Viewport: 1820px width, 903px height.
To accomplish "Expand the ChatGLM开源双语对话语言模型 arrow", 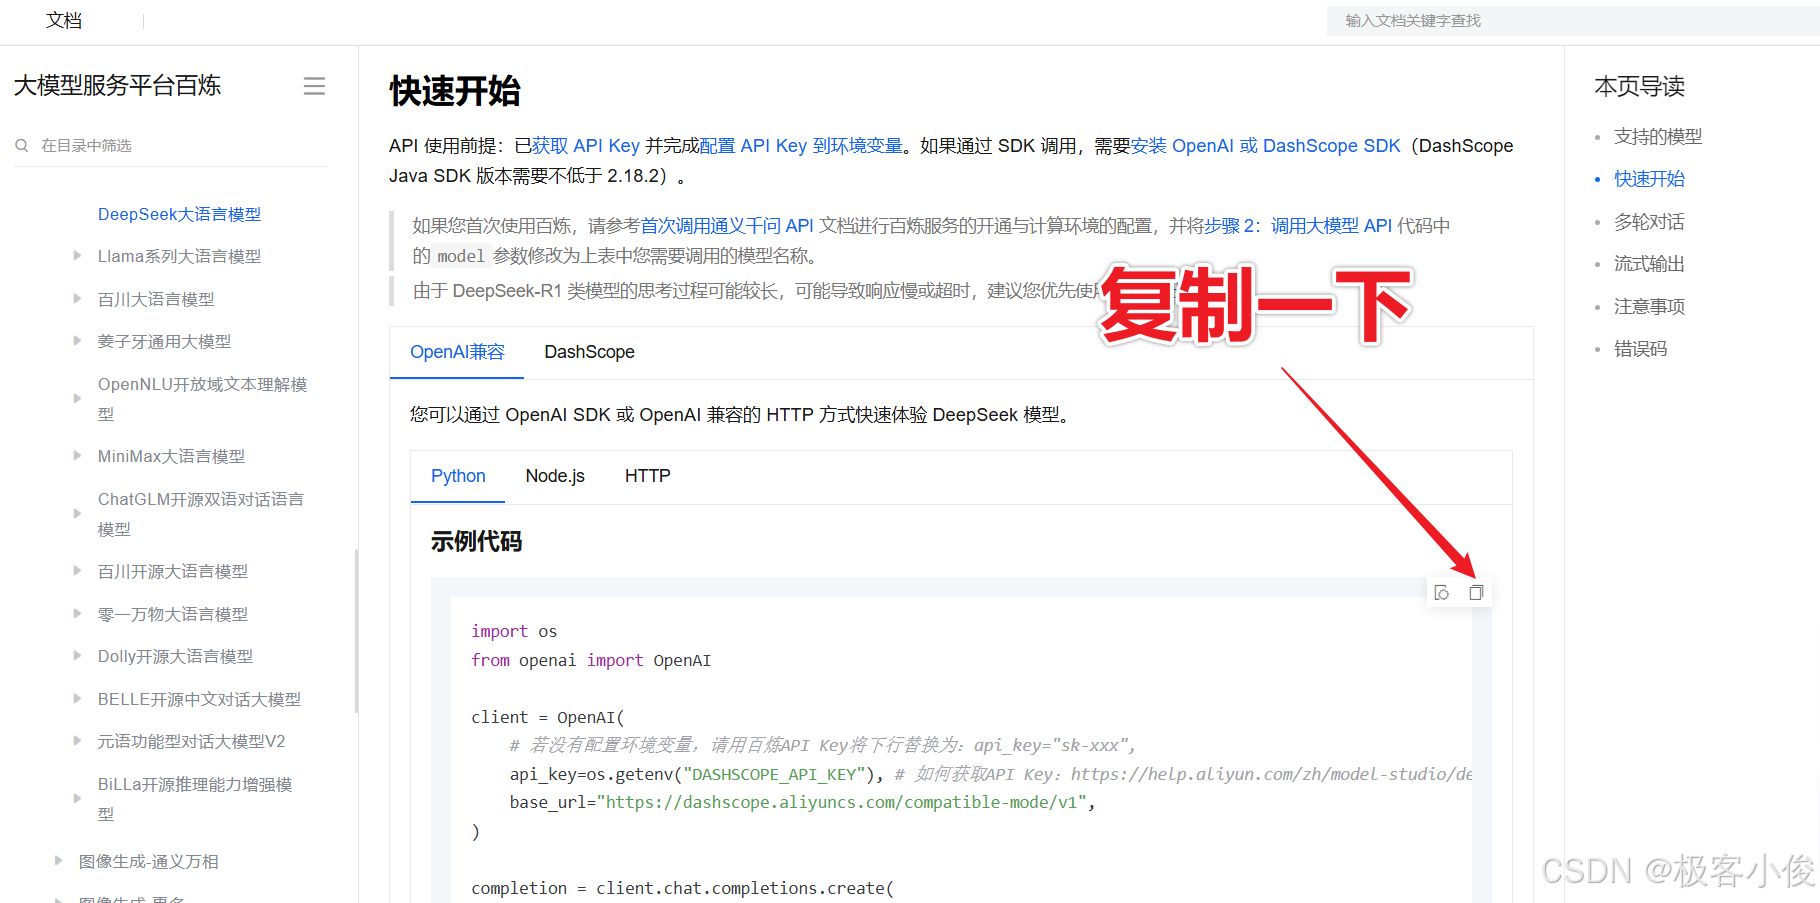I will tap(77, 514).
